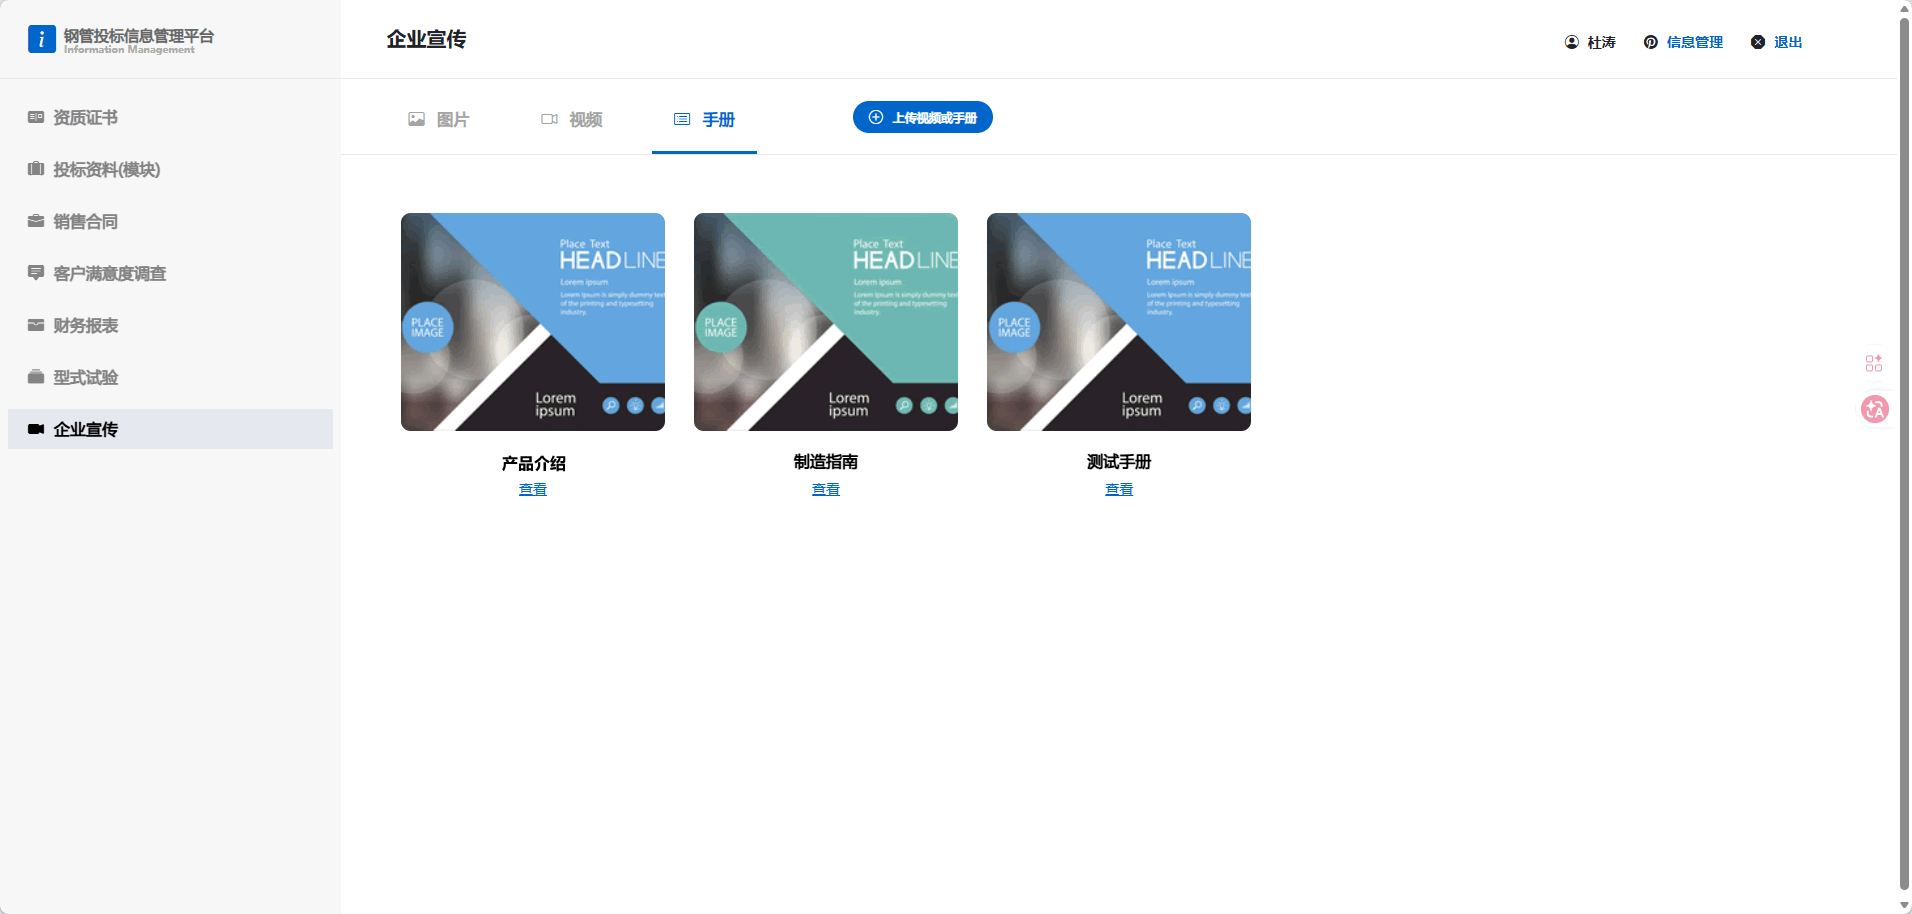Switch to the 图片 tab
The image size is (1912, 914).
click(x=439, y=119)
